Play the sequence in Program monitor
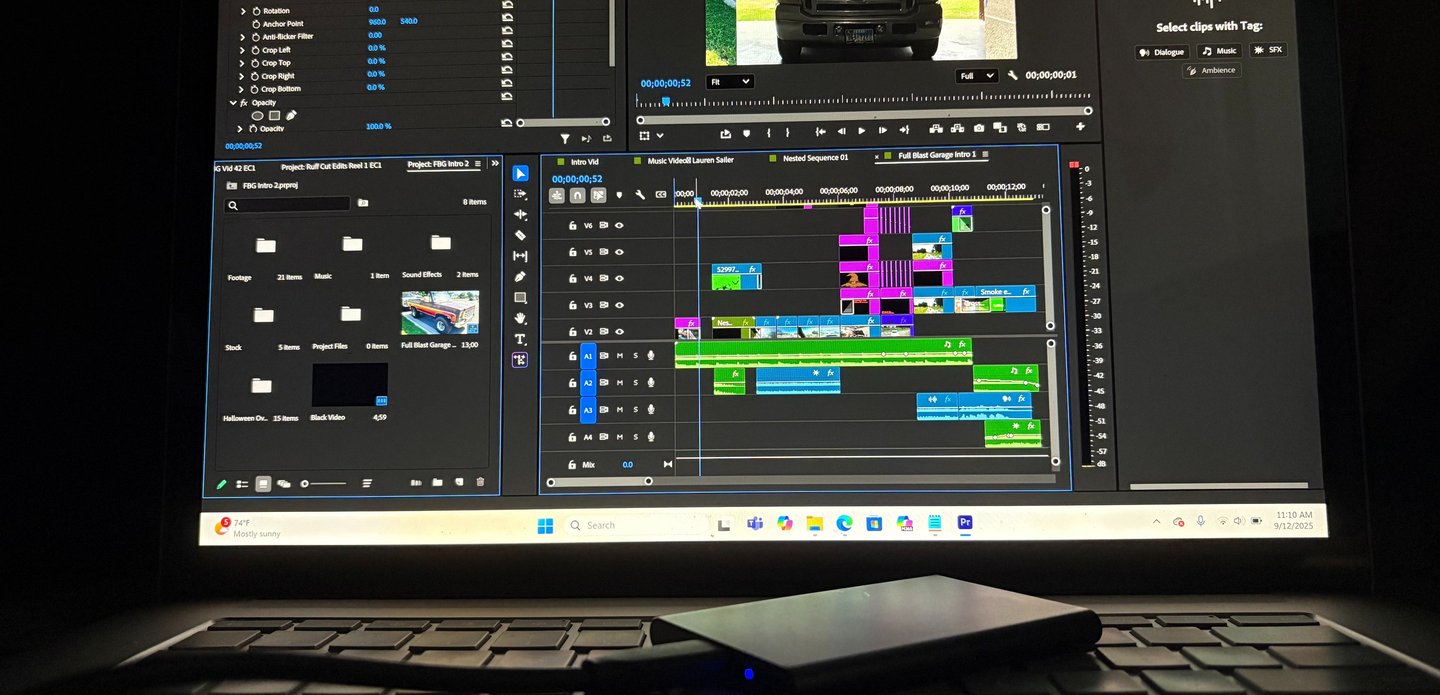1440x695 pixels. click(x=862, y=131)
